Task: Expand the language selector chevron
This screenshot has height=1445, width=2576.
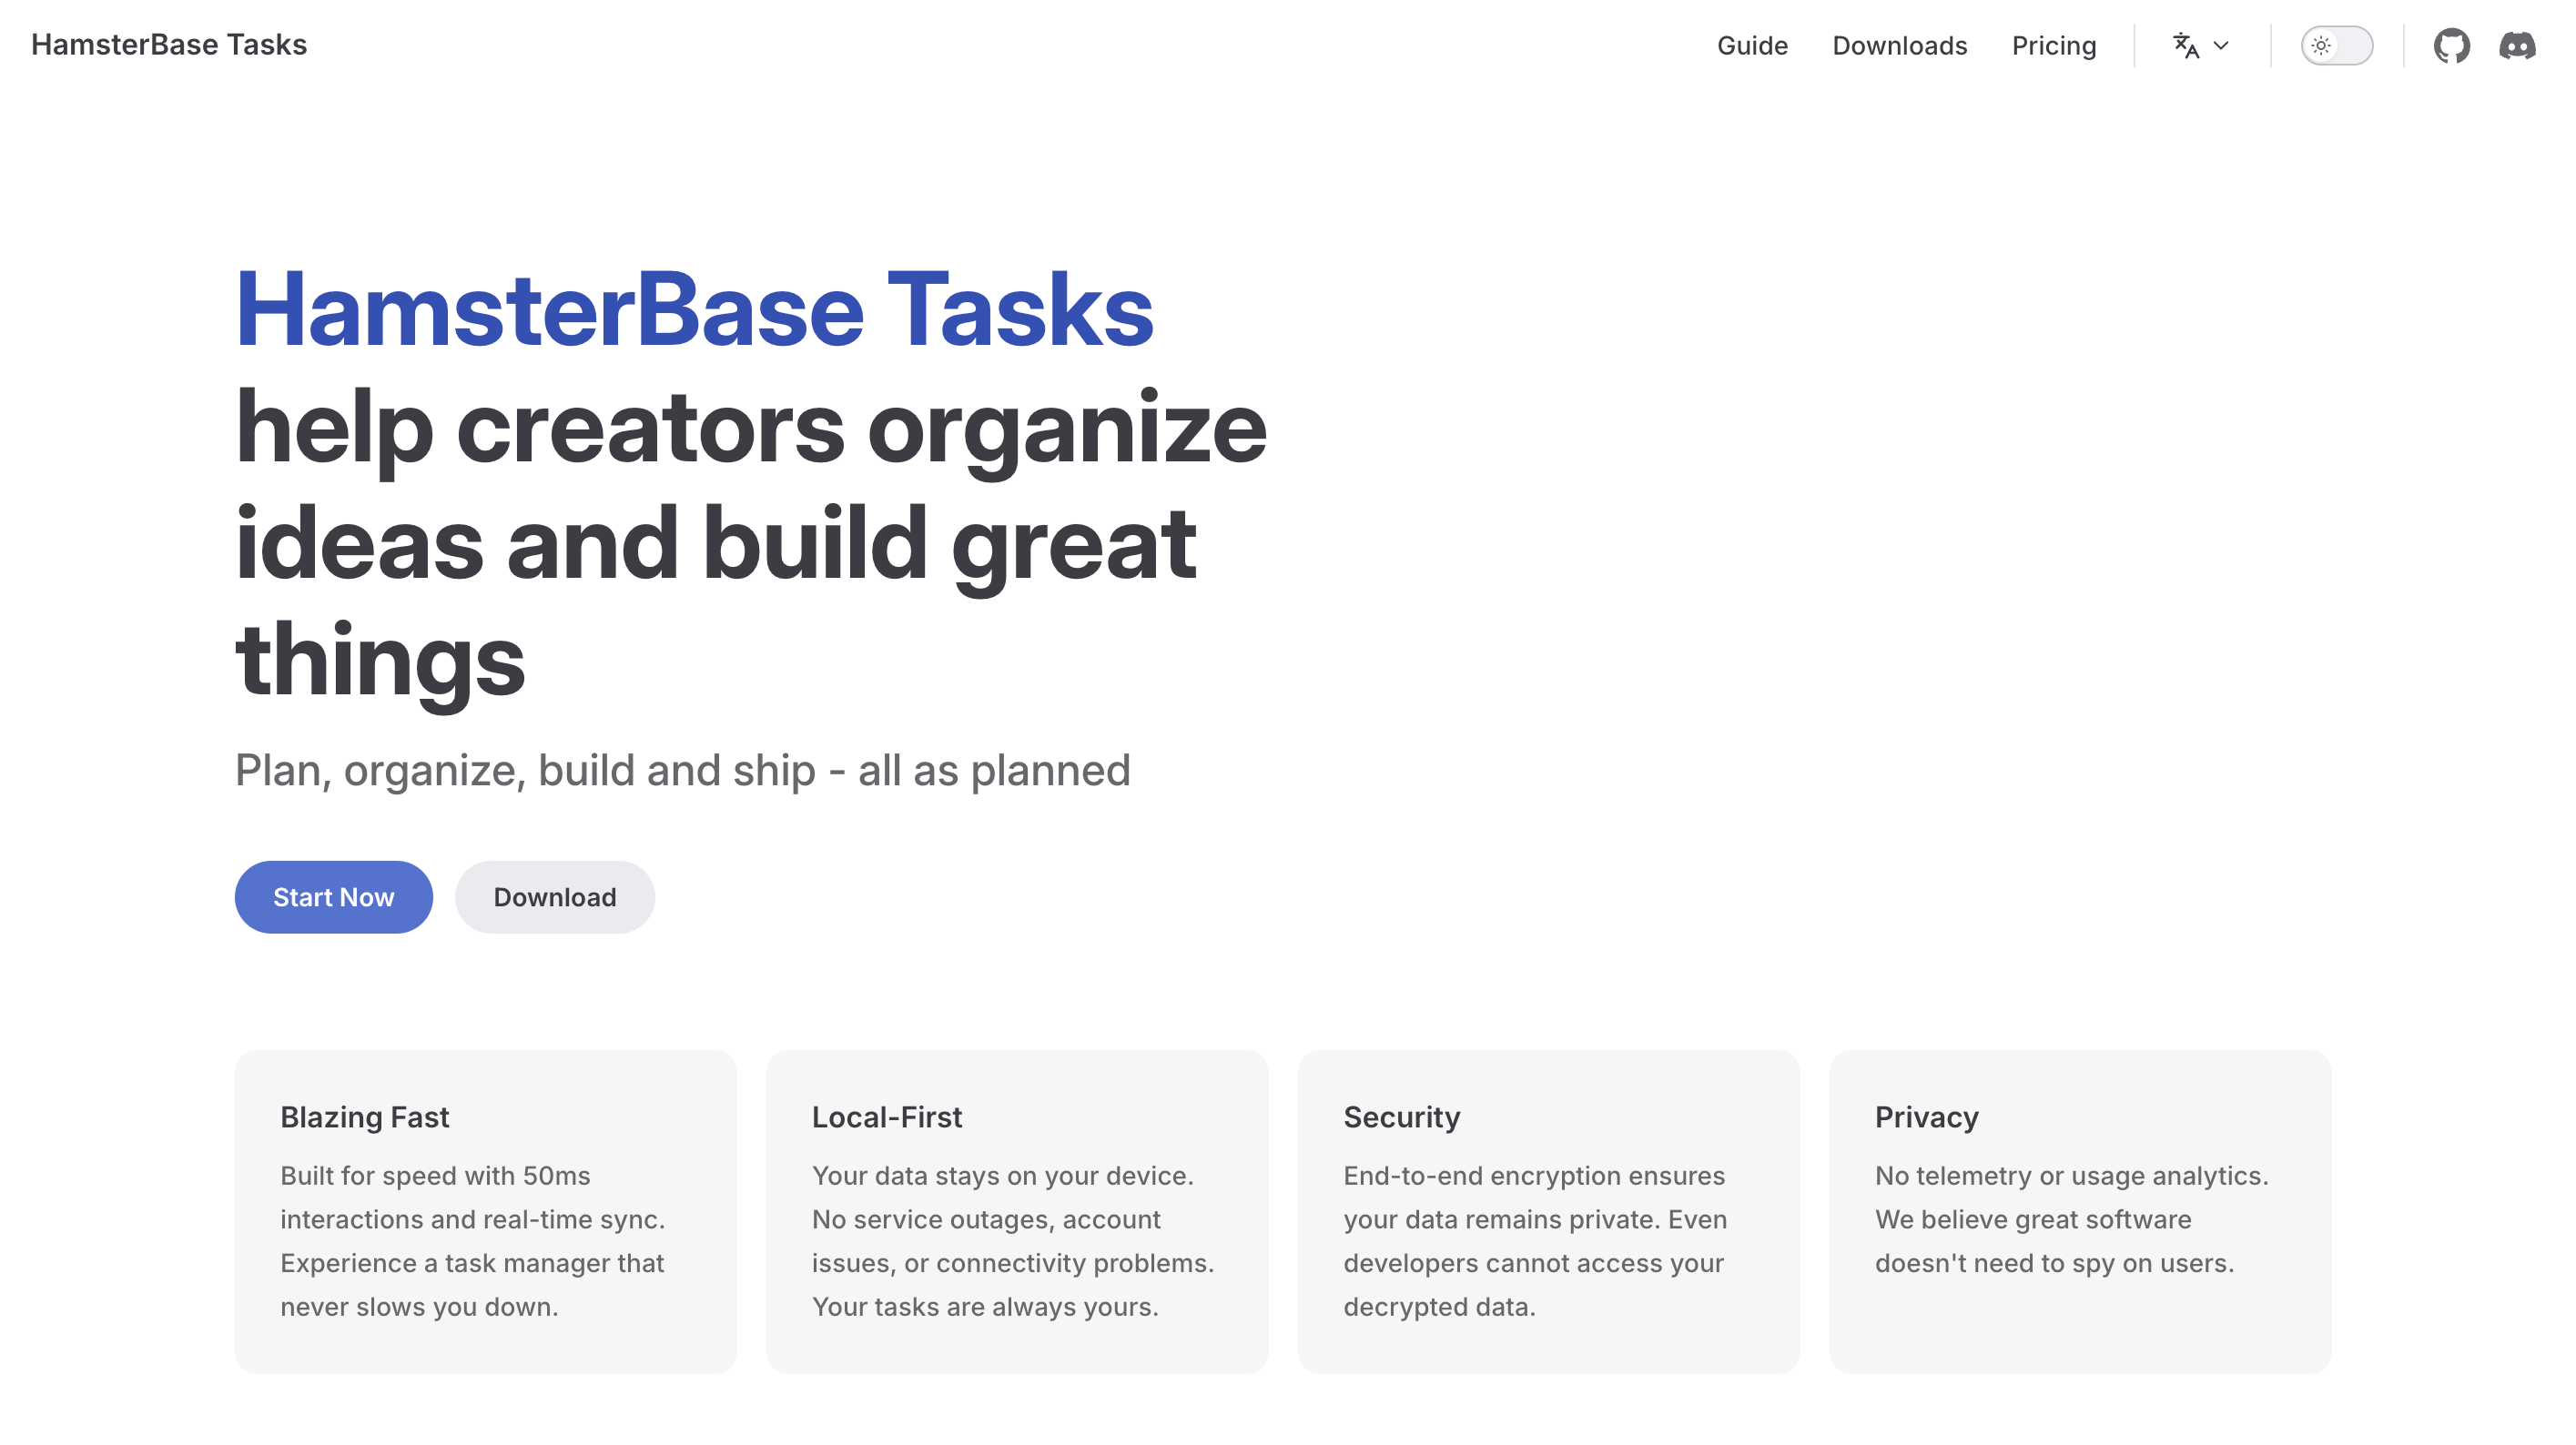Action: (2221, 45)
